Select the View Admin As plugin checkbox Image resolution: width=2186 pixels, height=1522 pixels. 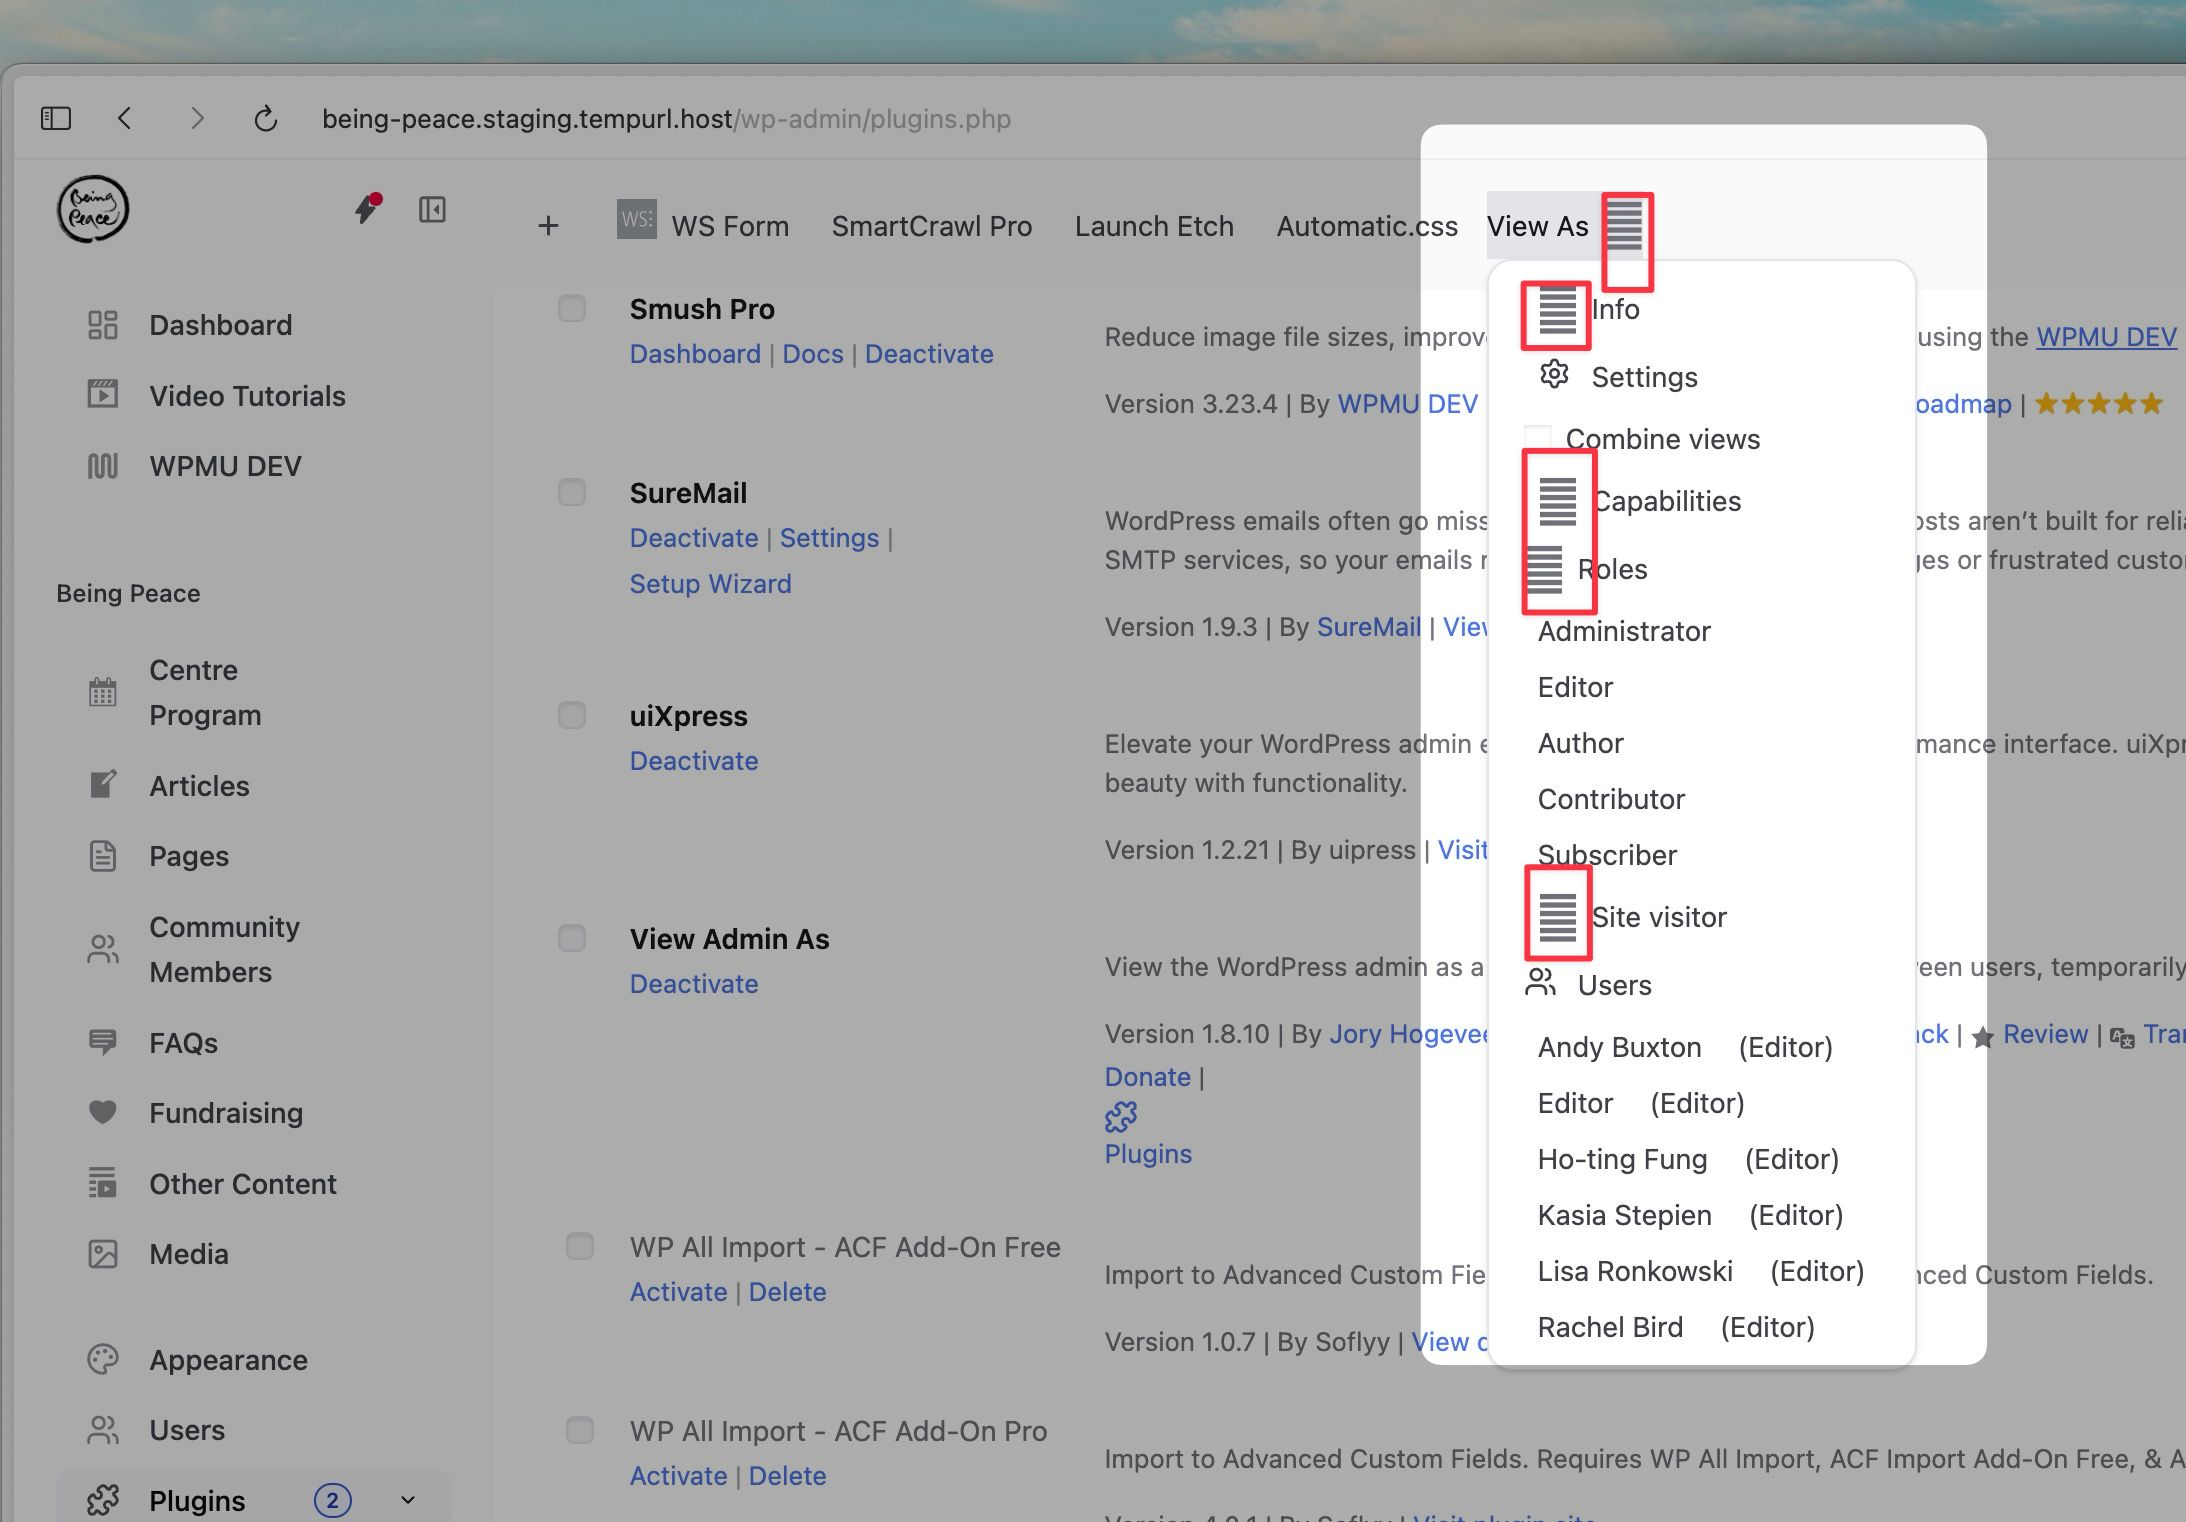pos(572,938)
